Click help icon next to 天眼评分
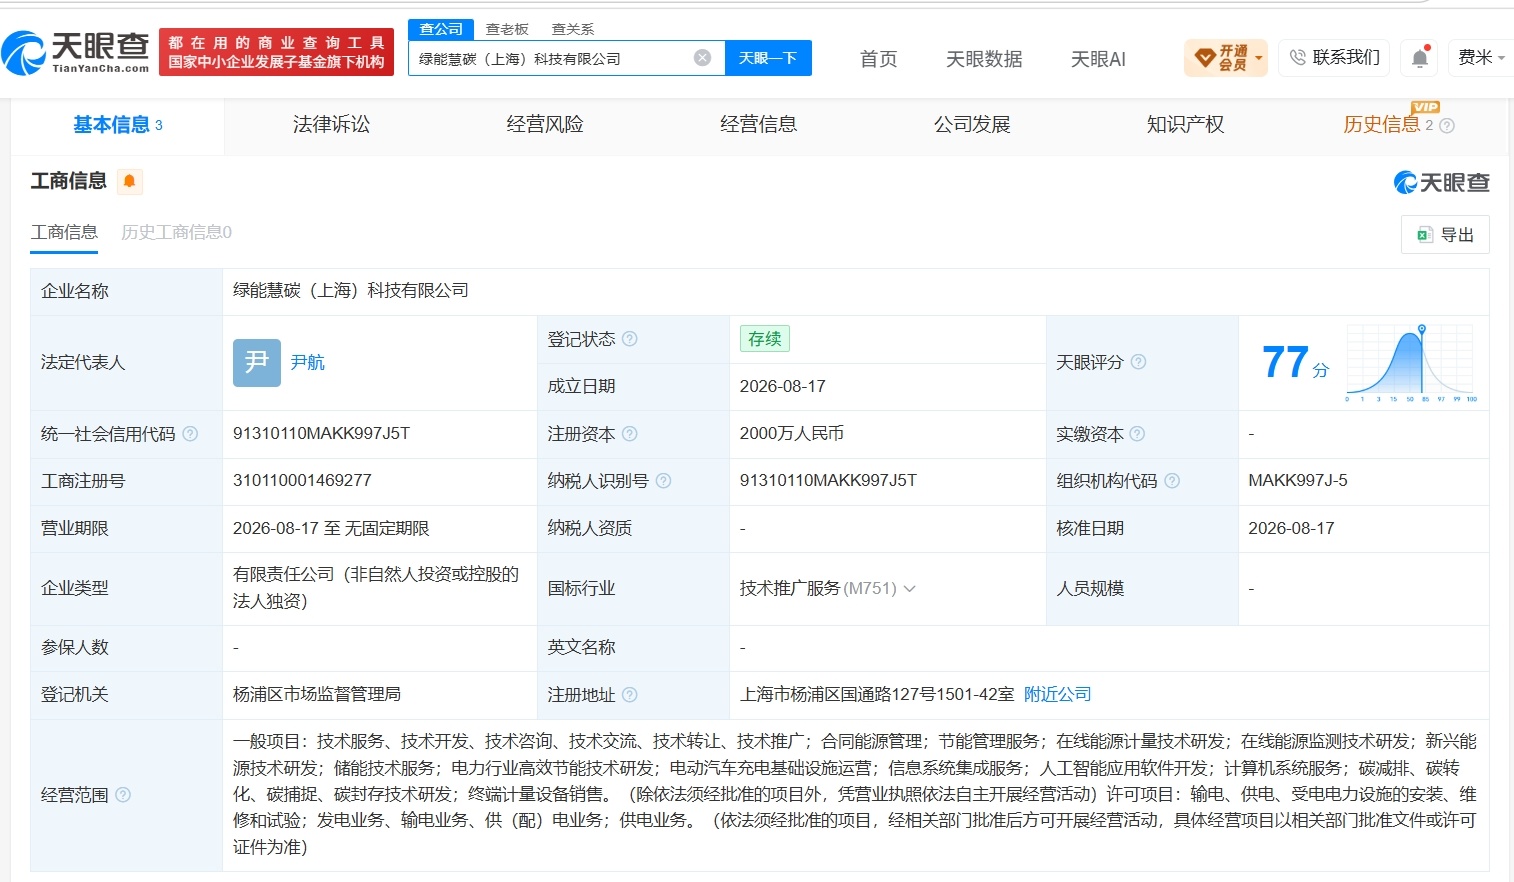 pyautogui.click(x=1138, y=362)
